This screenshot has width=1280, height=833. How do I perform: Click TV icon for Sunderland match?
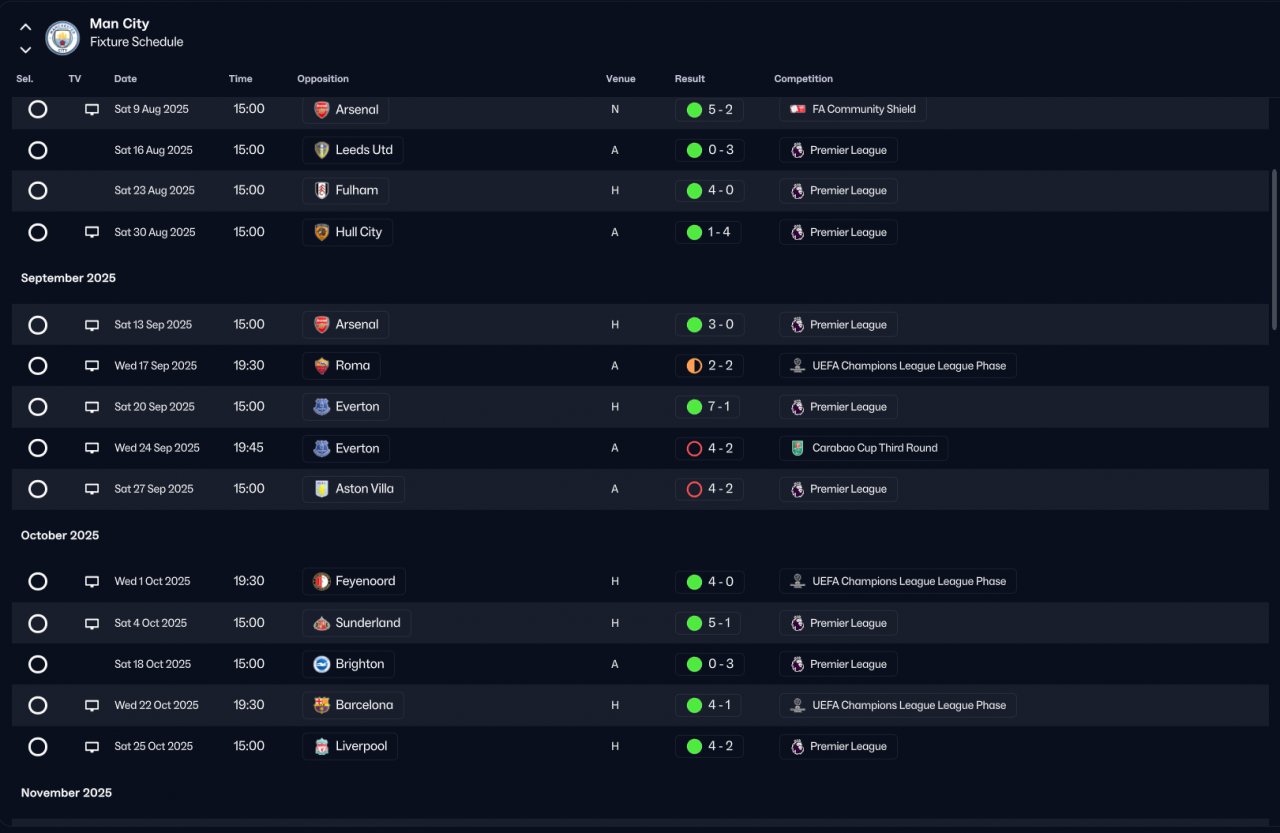click(92, 623)
